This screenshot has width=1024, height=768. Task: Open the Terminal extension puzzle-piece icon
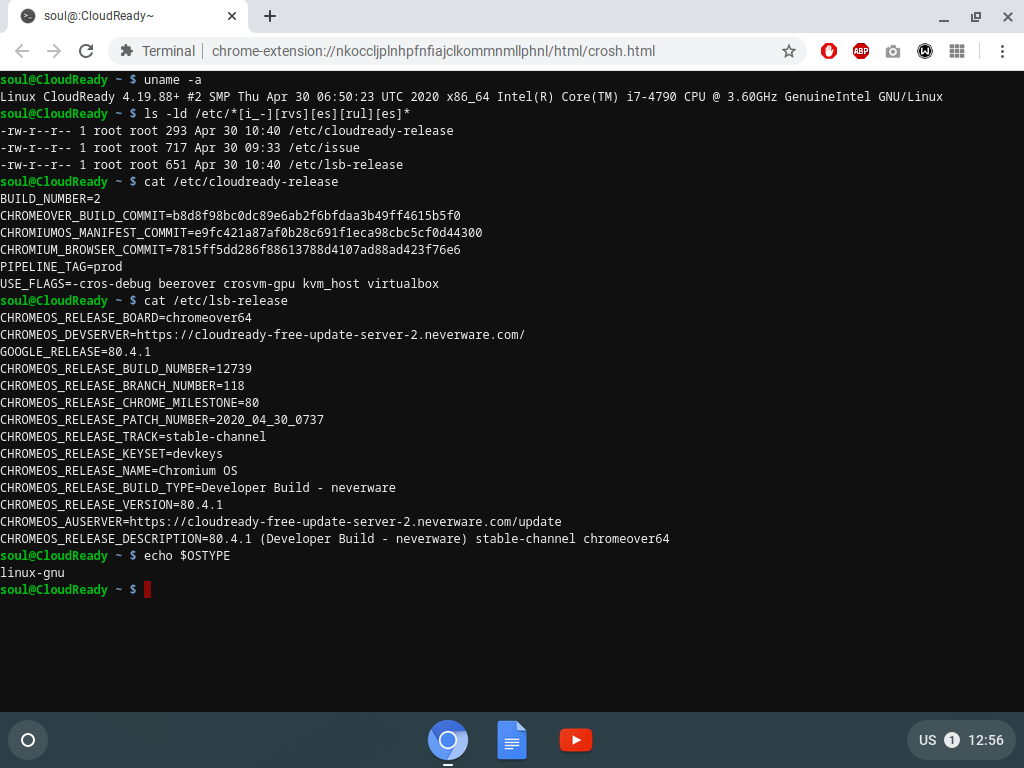coord(127,51)
